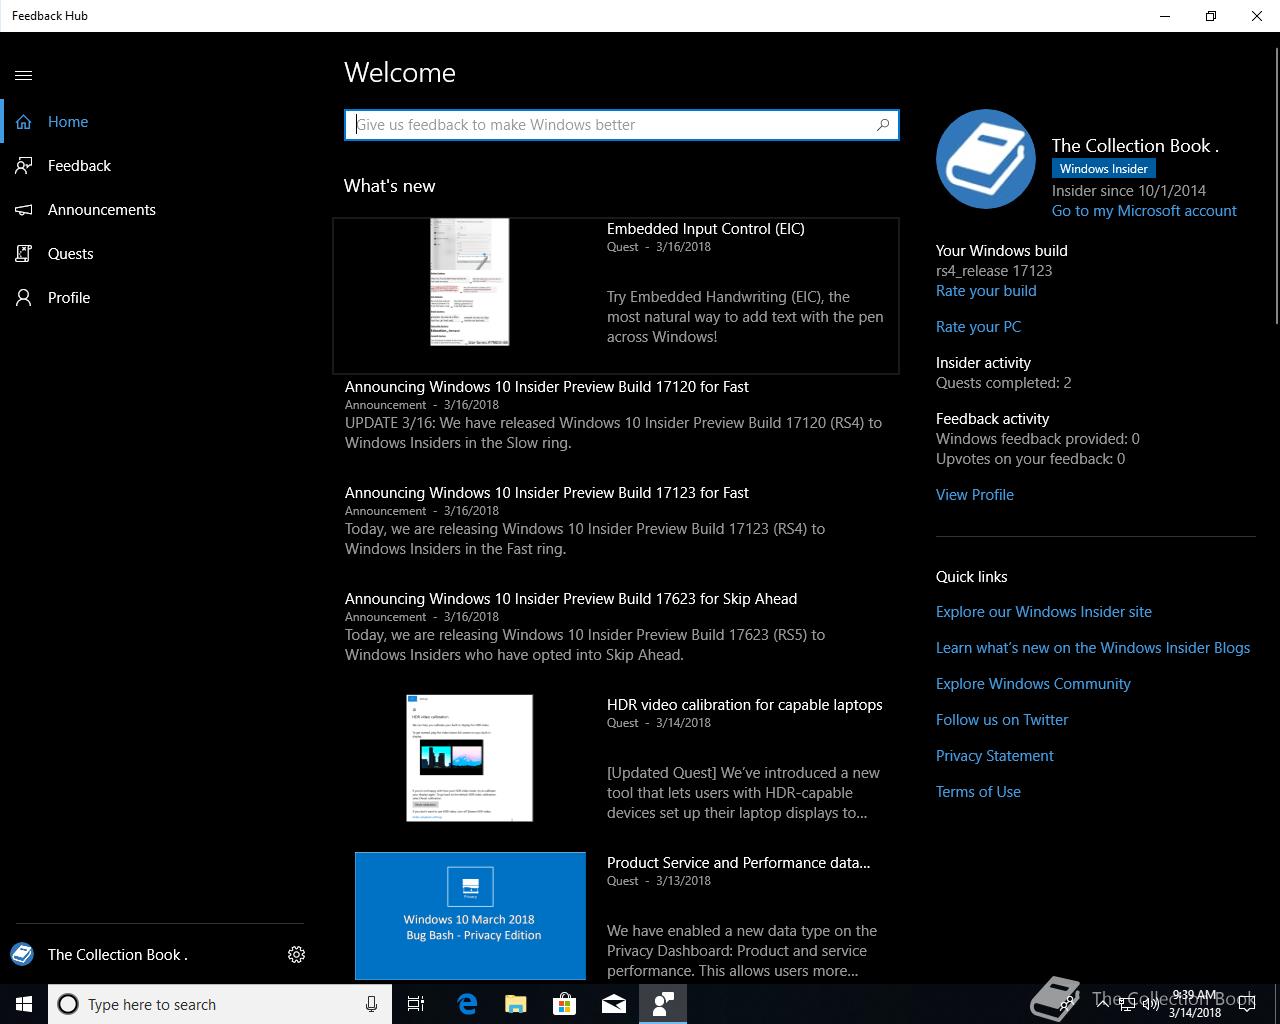Open 'Product Service and Performance data' quest
This screenshot has height=1024, width=1280.
click(x=739, y=863)
